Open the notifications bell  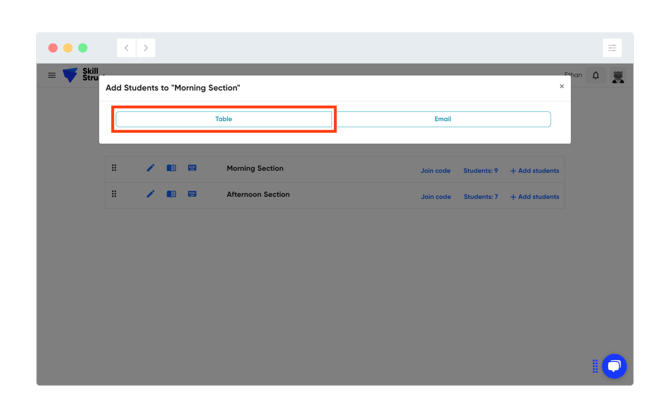pyautogui.click(x=596, y=75)
